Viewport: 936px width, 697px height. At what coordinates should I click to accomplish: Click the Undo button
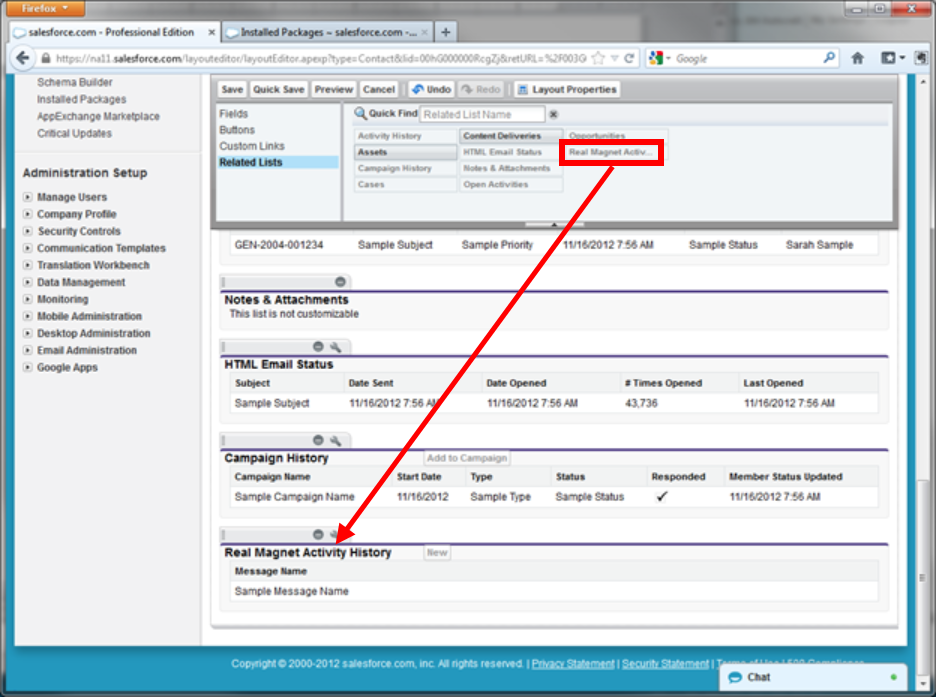432,90
